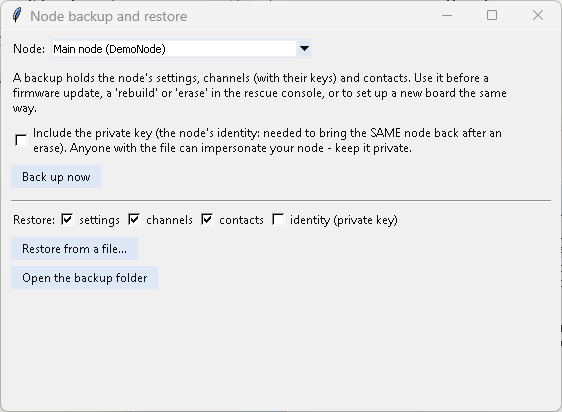Maximize the Node backup and restore window

click(492, 15)
